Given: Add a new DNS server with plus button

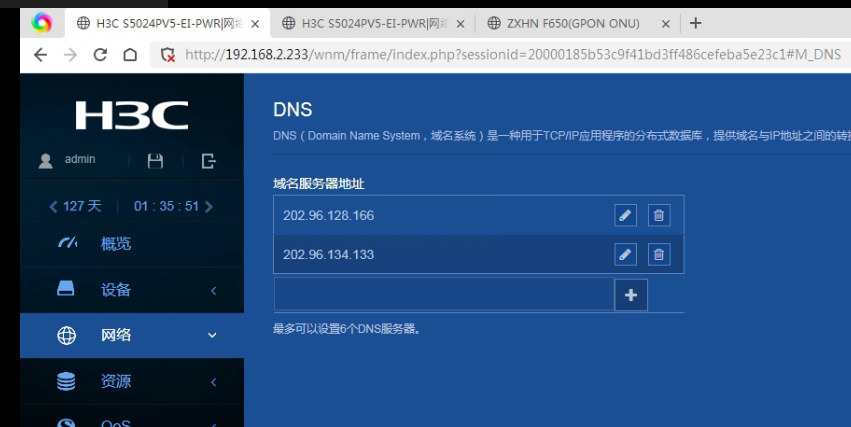Looking at the screenshot, I should 631,295.
